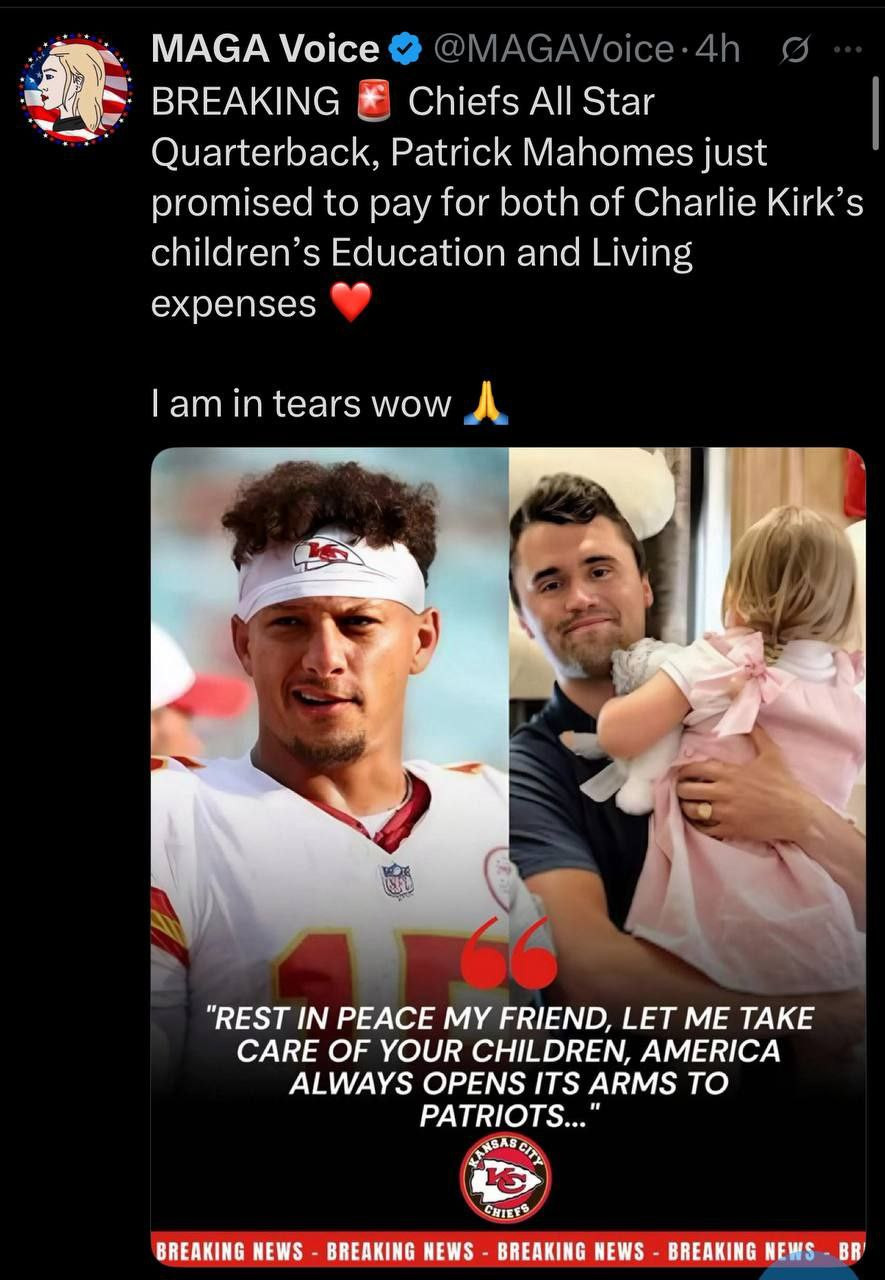Click the "REST IN PEACE MY FRIEND" quote text
The width and height of the screenshot is (885, 1280).
tap(509, 1067)
